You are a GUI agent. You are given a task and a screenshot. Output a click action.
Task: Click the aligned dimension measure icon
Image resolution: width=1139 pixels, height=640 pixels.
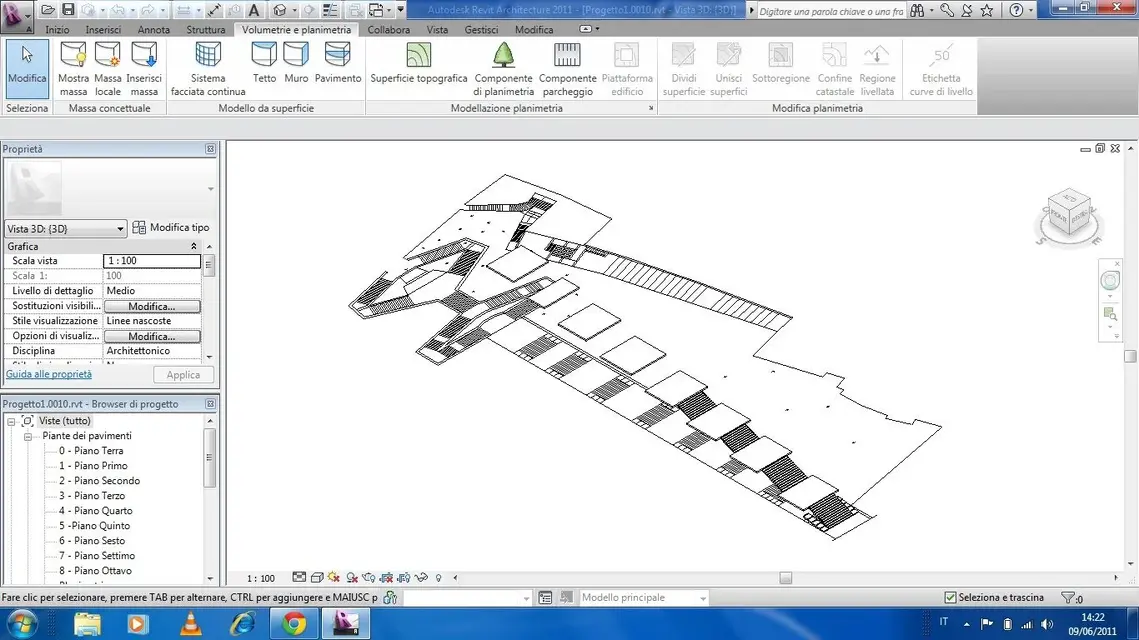pos(214,10)
